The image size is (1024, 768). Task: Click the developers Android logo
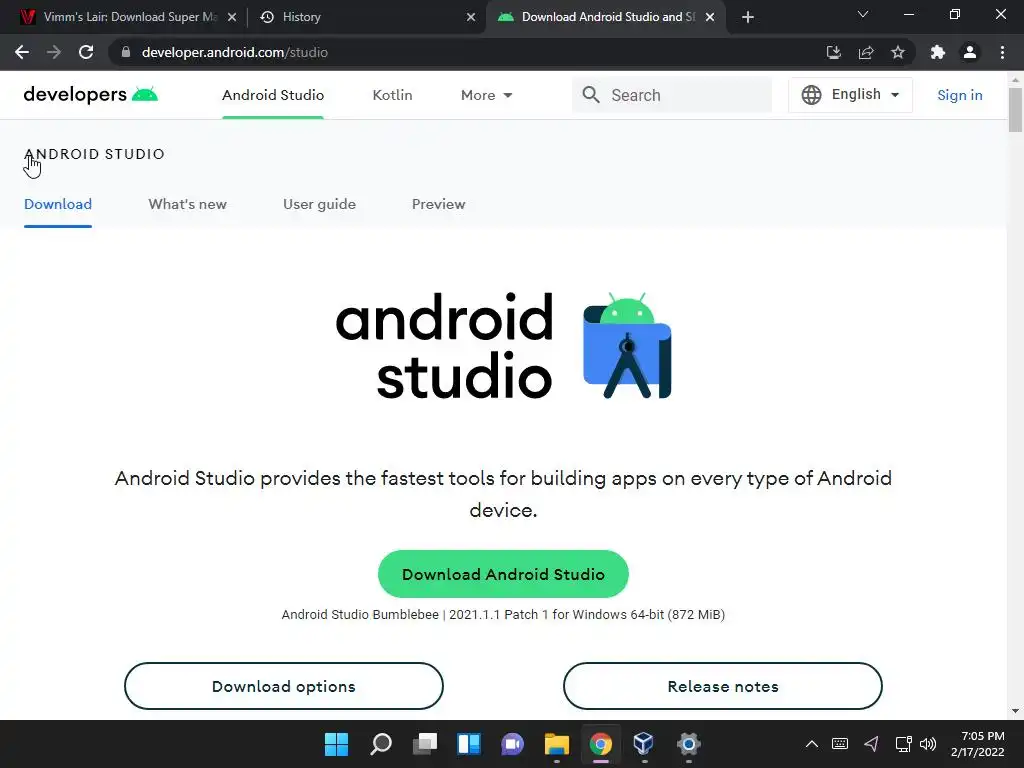point(91,95)
